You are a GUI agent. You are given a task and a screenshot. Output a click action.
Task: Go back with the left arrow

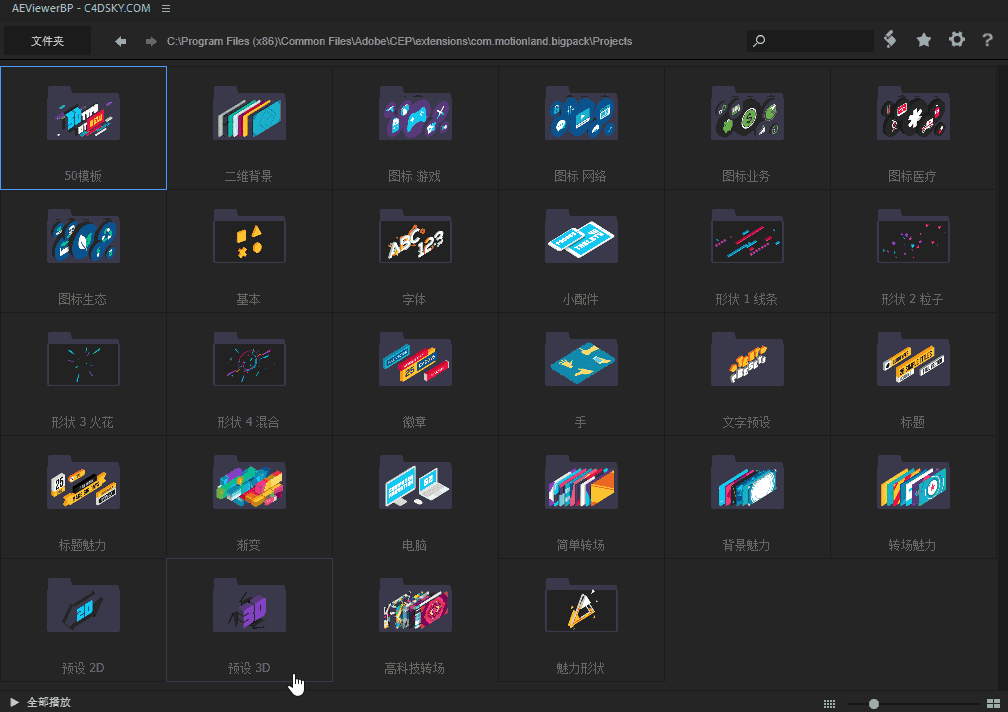(120, 41)
